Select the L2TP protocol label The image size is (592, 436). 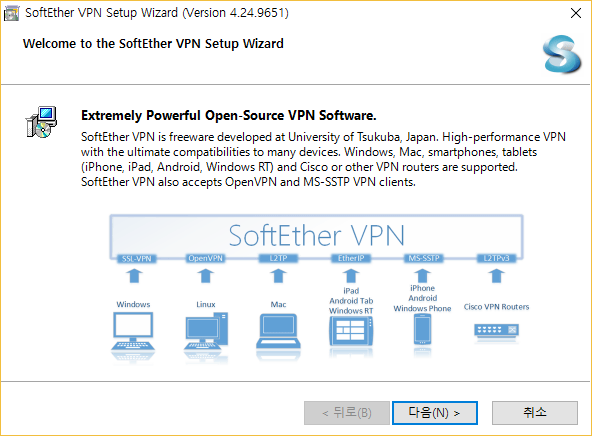tap(278, 258)
